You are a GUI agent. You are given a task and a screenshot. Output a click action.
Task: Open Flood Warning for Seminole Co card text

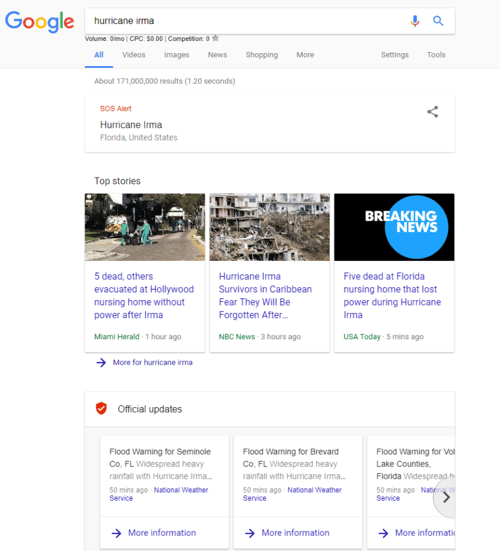click(x=161, y=464)
